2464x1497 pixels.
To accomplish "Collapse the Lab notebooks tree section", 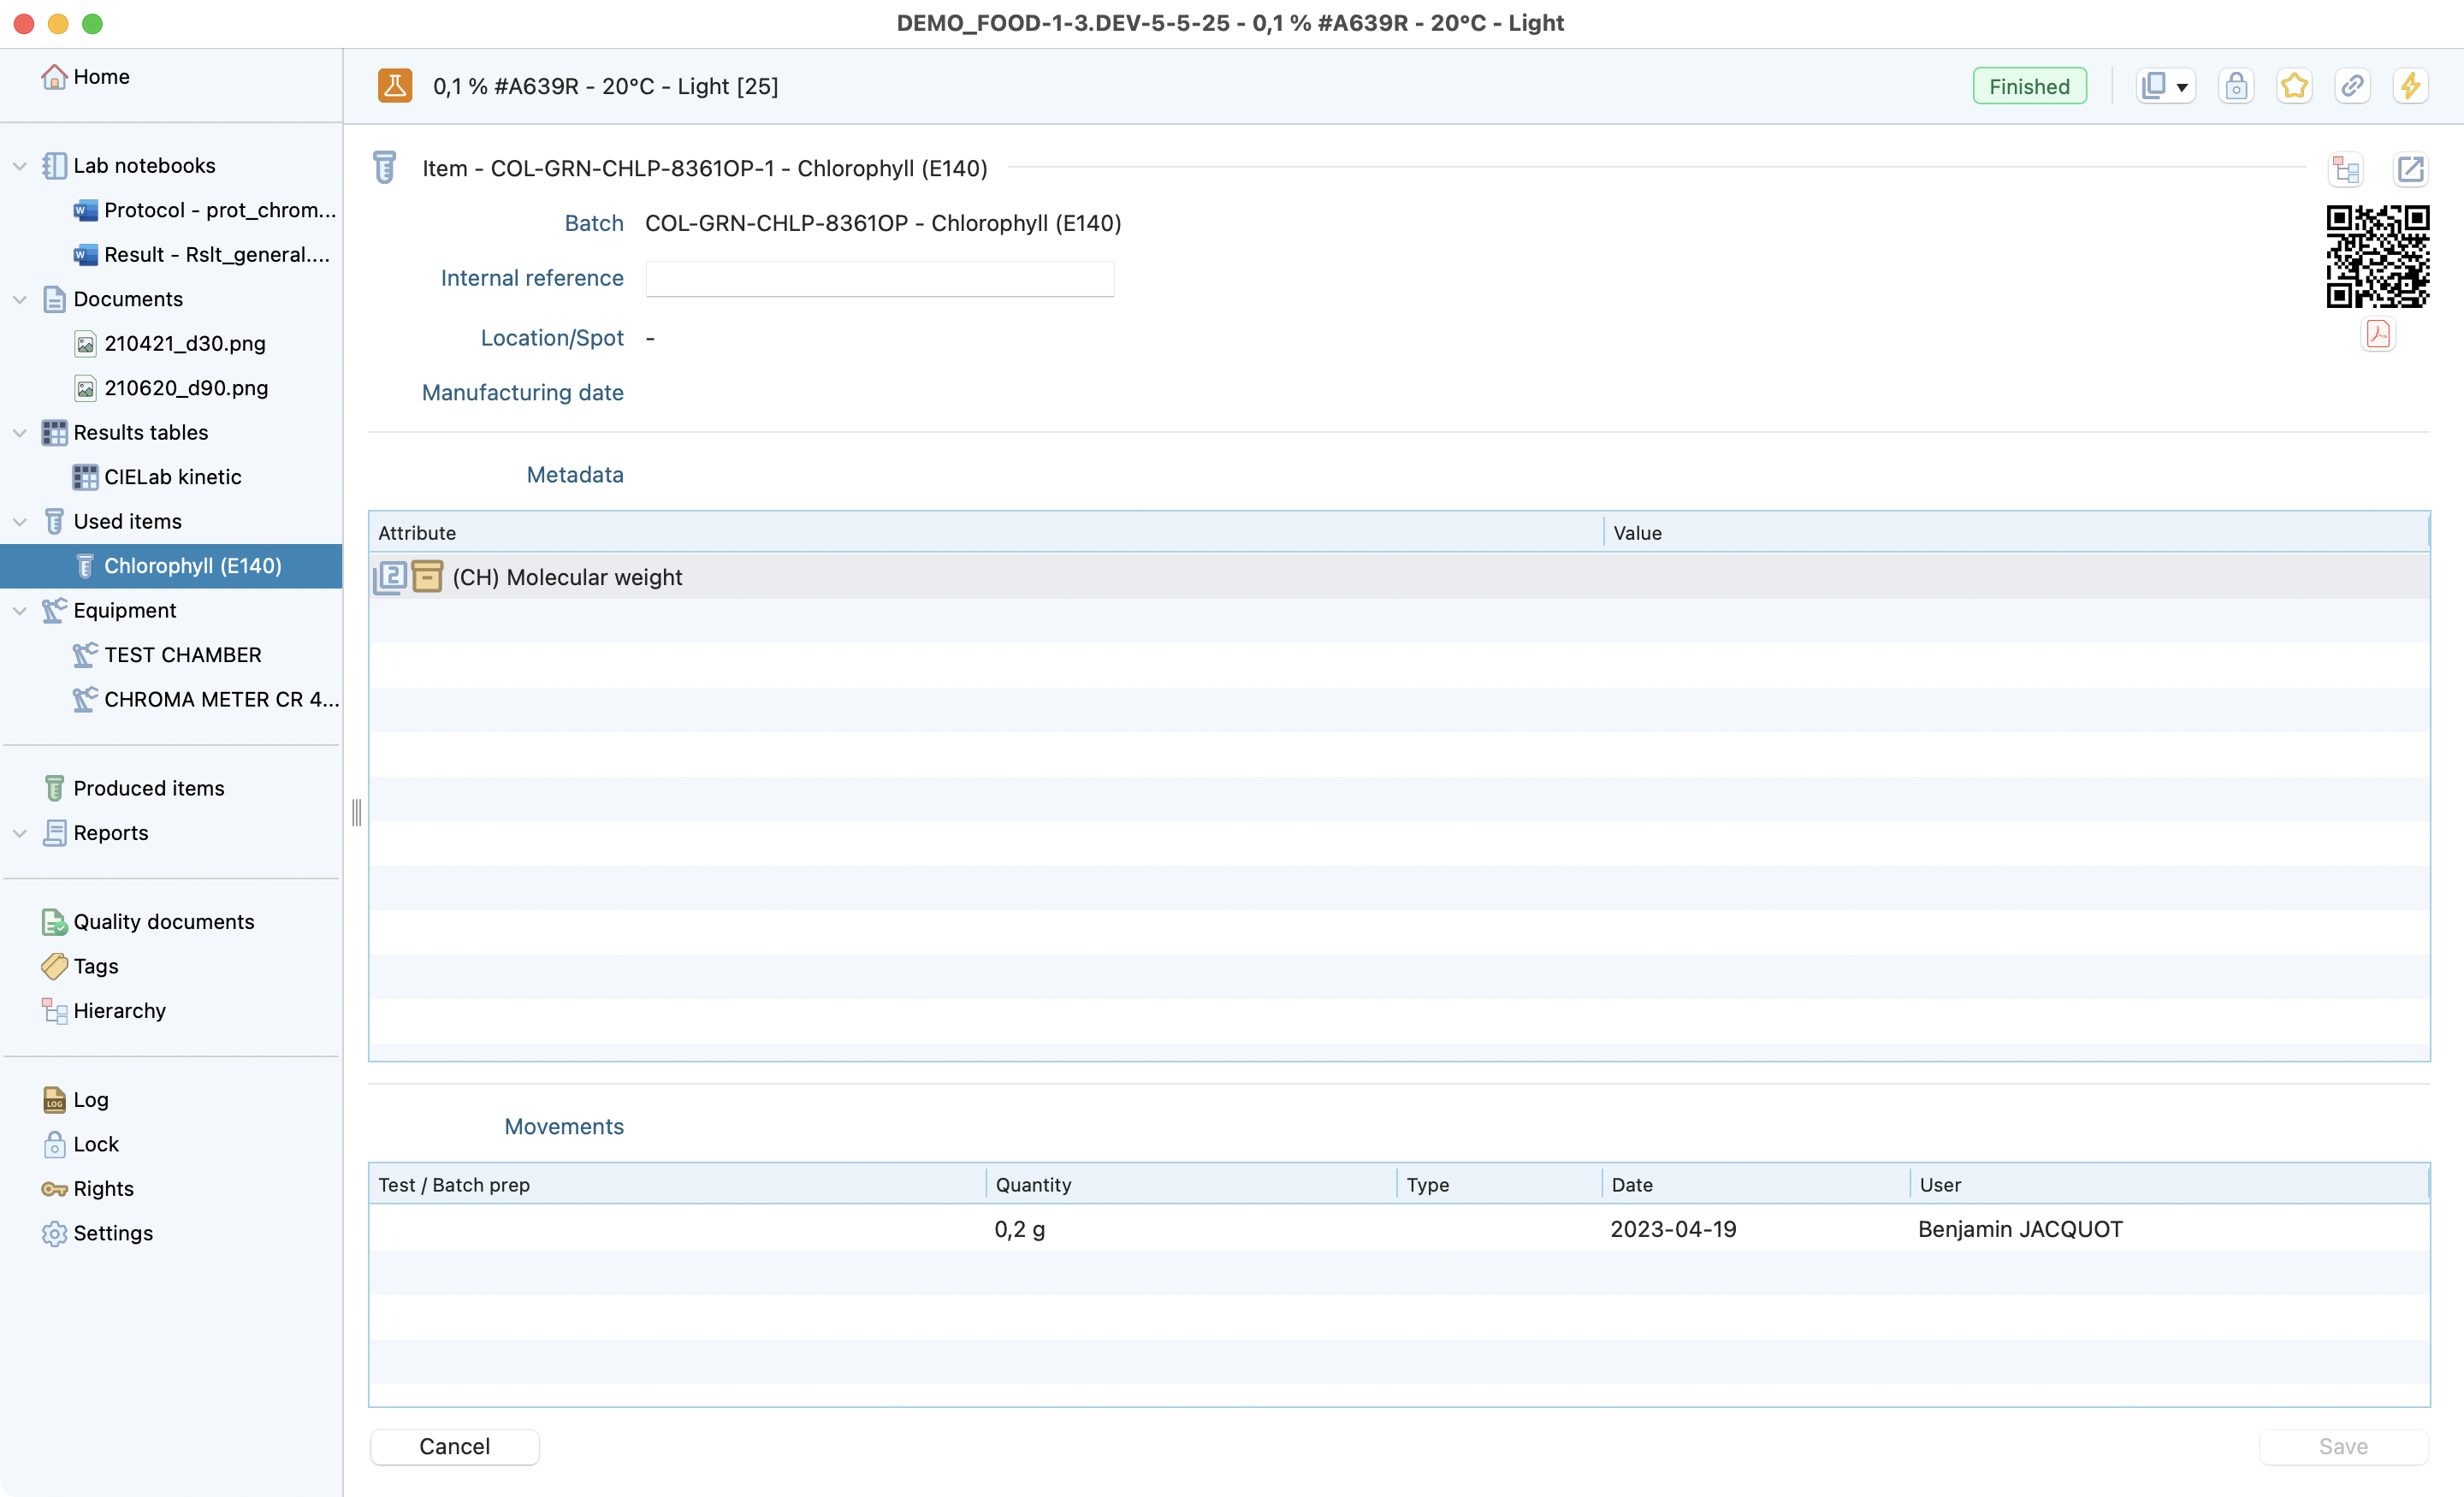I will pos(20,166).
